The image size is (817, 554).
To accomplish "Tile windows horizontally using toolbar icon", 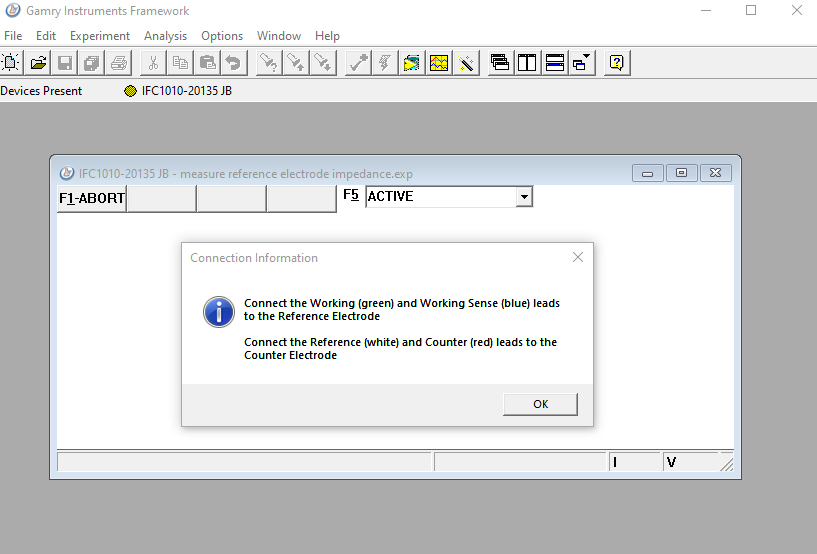I will pyautogui.click(x=554, y=63).
